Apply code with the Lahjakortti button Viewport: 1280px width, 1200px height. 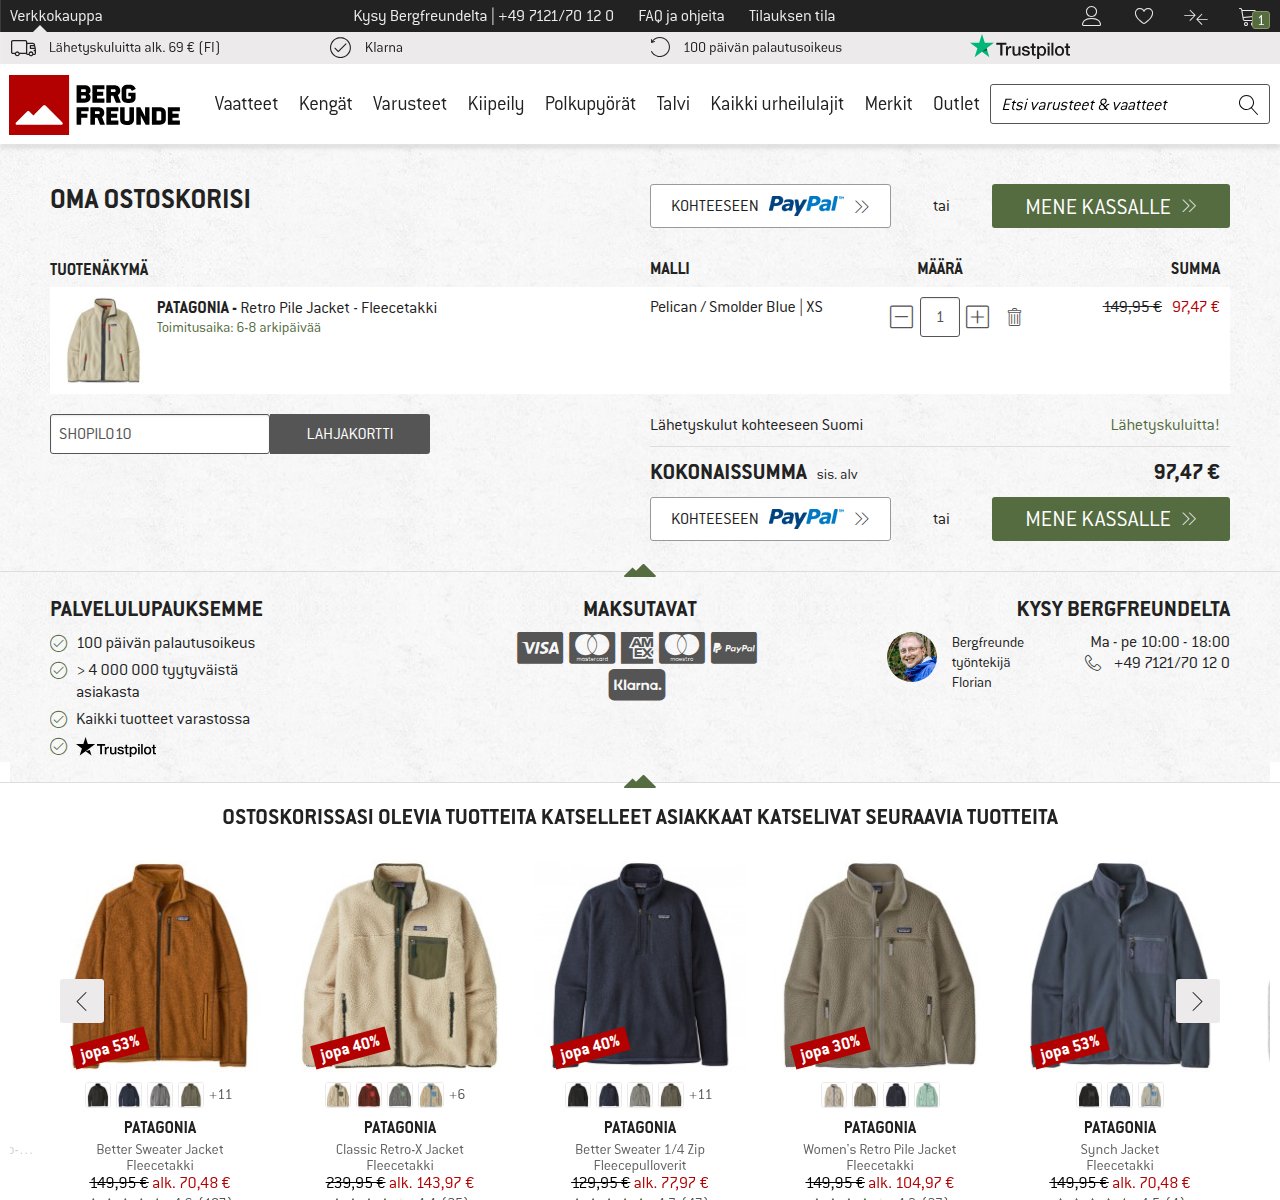(x=350, y=434)
